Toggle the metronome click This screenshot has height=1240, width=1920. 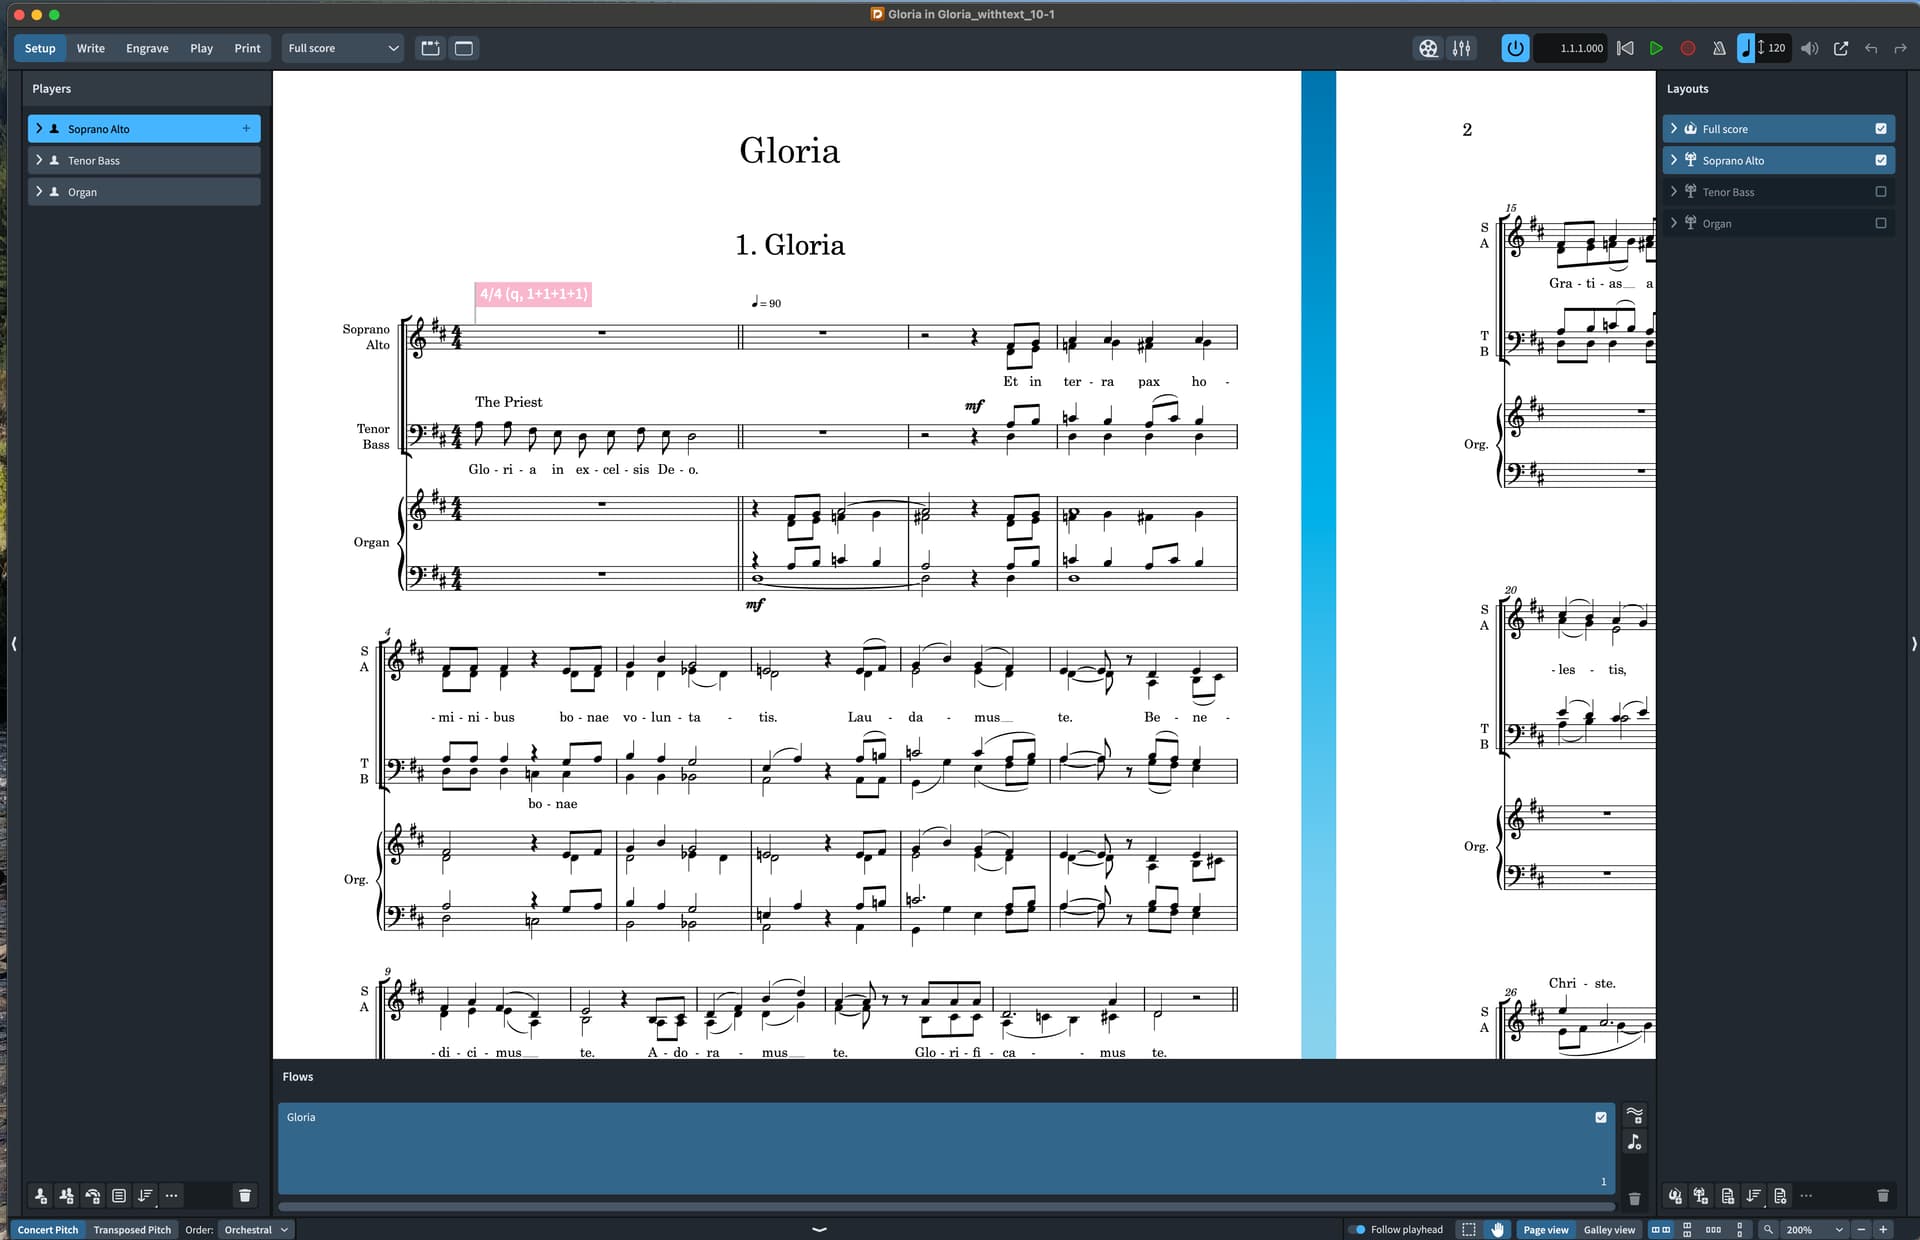[x=1719, y=48]
